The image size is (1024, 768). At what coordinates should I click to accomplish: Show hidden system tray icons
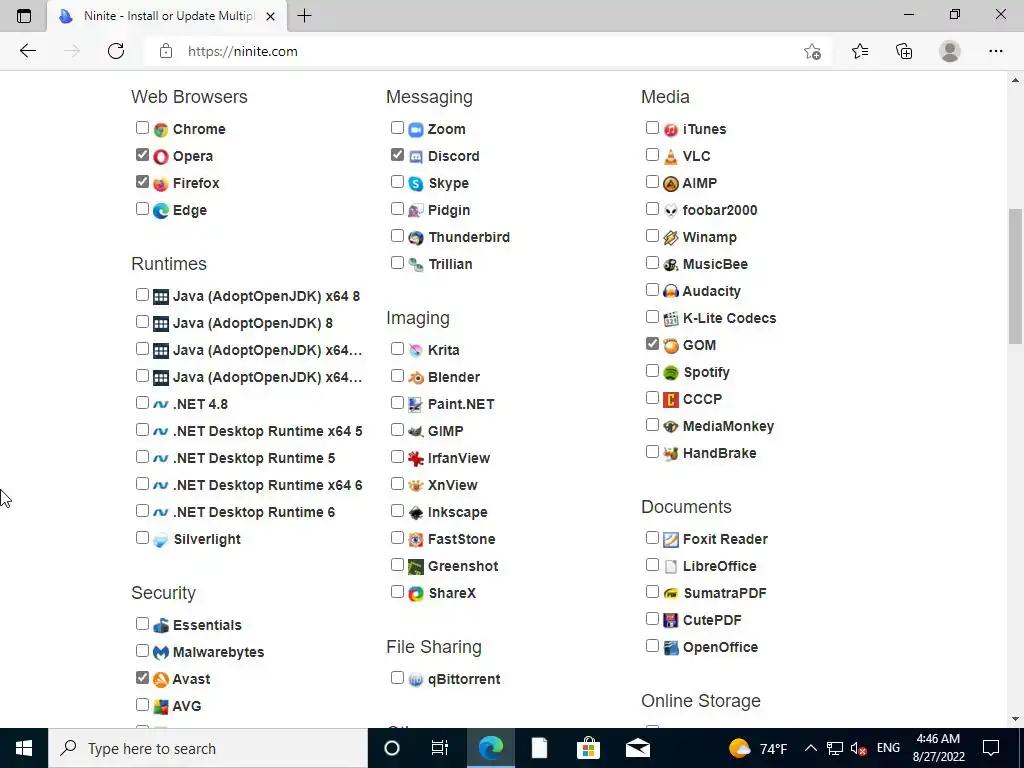(x=810, y=748)
